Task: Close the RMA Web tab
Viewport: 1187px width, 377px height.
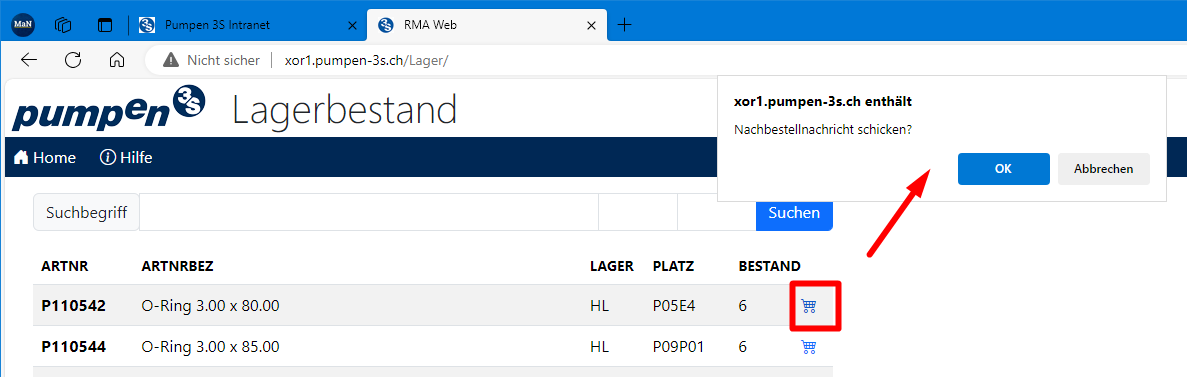Action: click(591, 25)
